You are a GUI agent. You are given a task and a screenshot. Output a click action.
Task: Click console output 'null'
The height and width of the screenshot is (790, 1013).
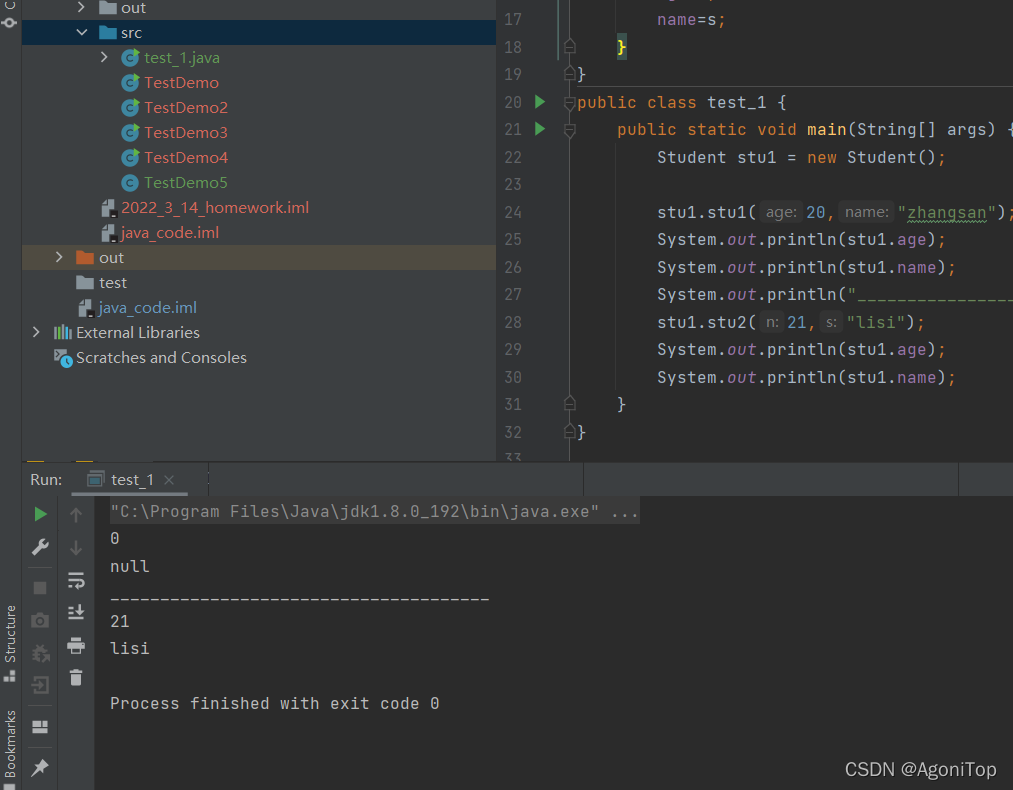click(130, 567)
